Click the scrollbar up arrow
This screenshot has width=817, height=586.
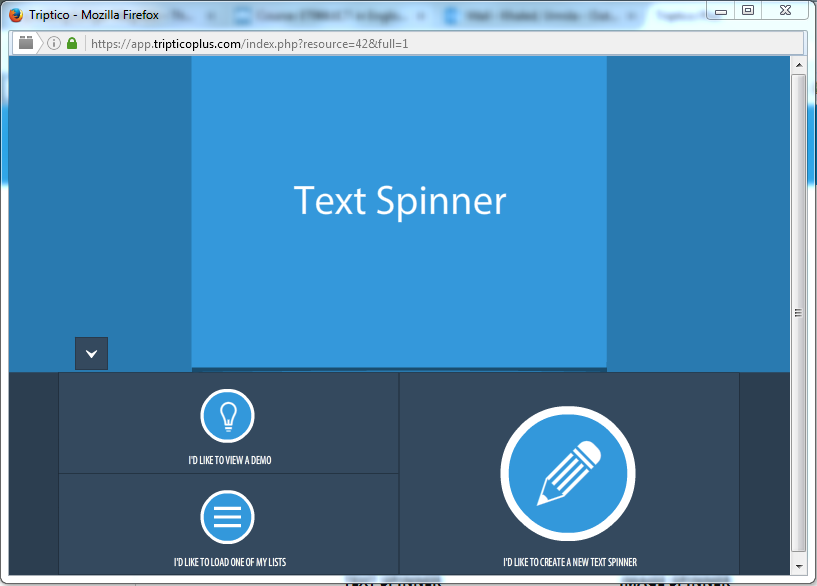798,64
